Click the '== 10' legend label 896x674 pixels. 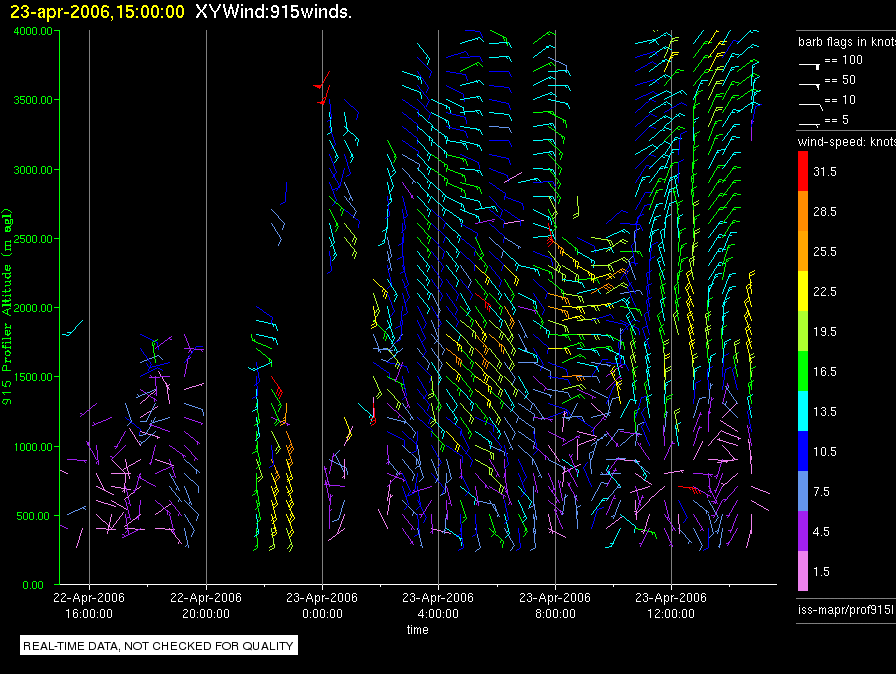click(x=840, y=100)
